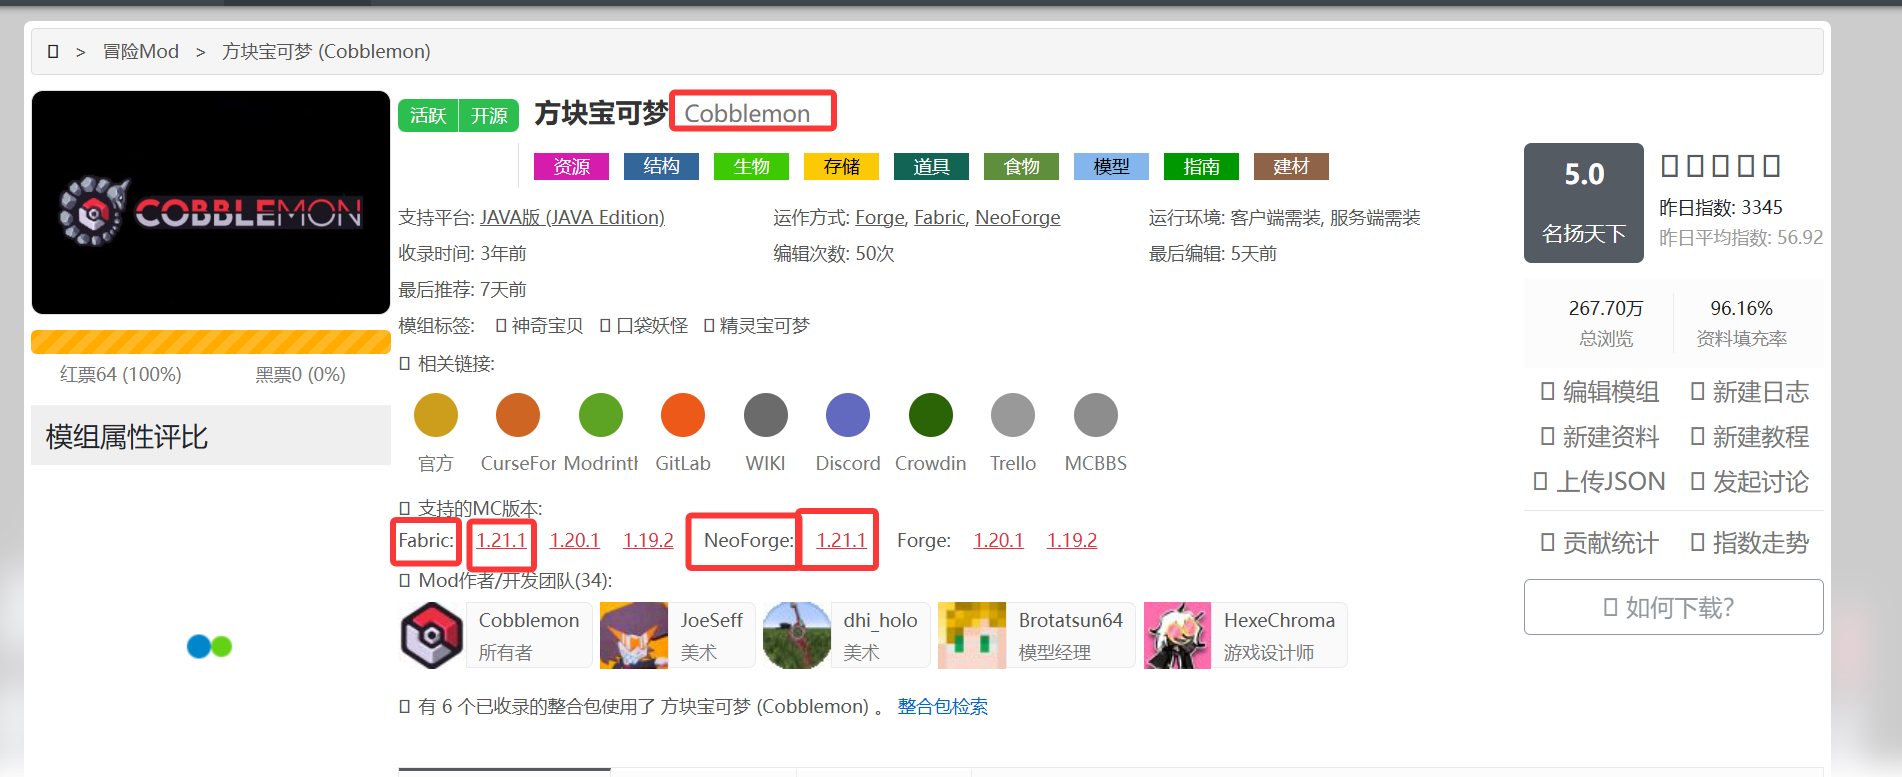Open the Trello link icon

[1013, 415]
